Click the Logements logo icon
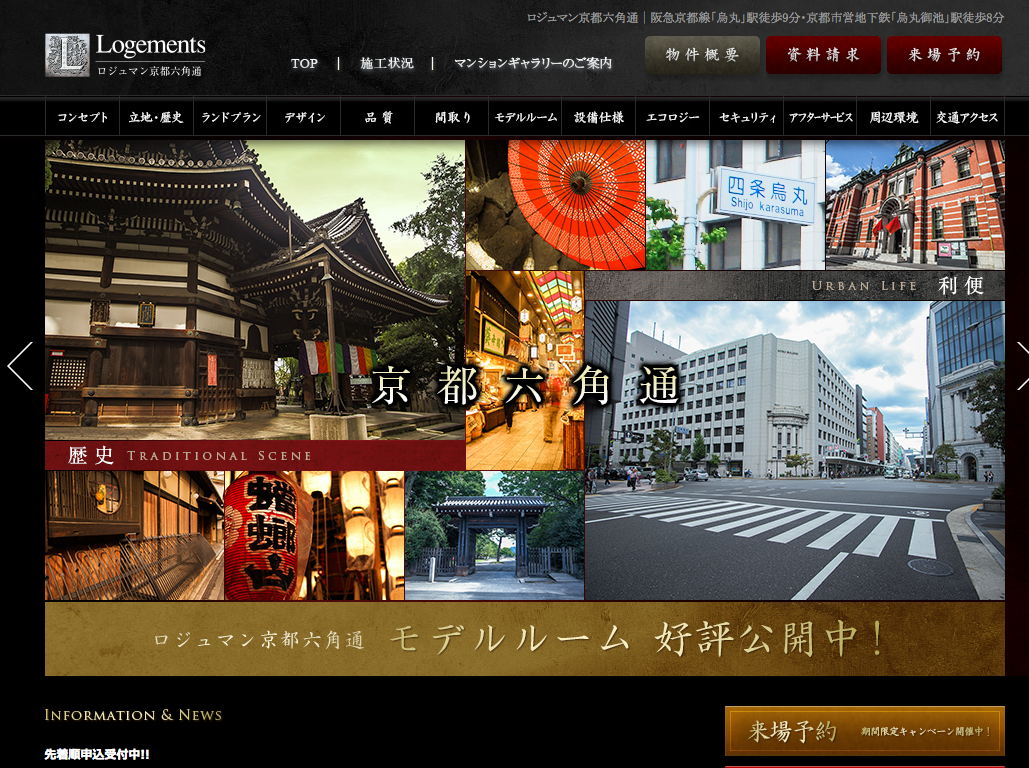 pos(67,55)
